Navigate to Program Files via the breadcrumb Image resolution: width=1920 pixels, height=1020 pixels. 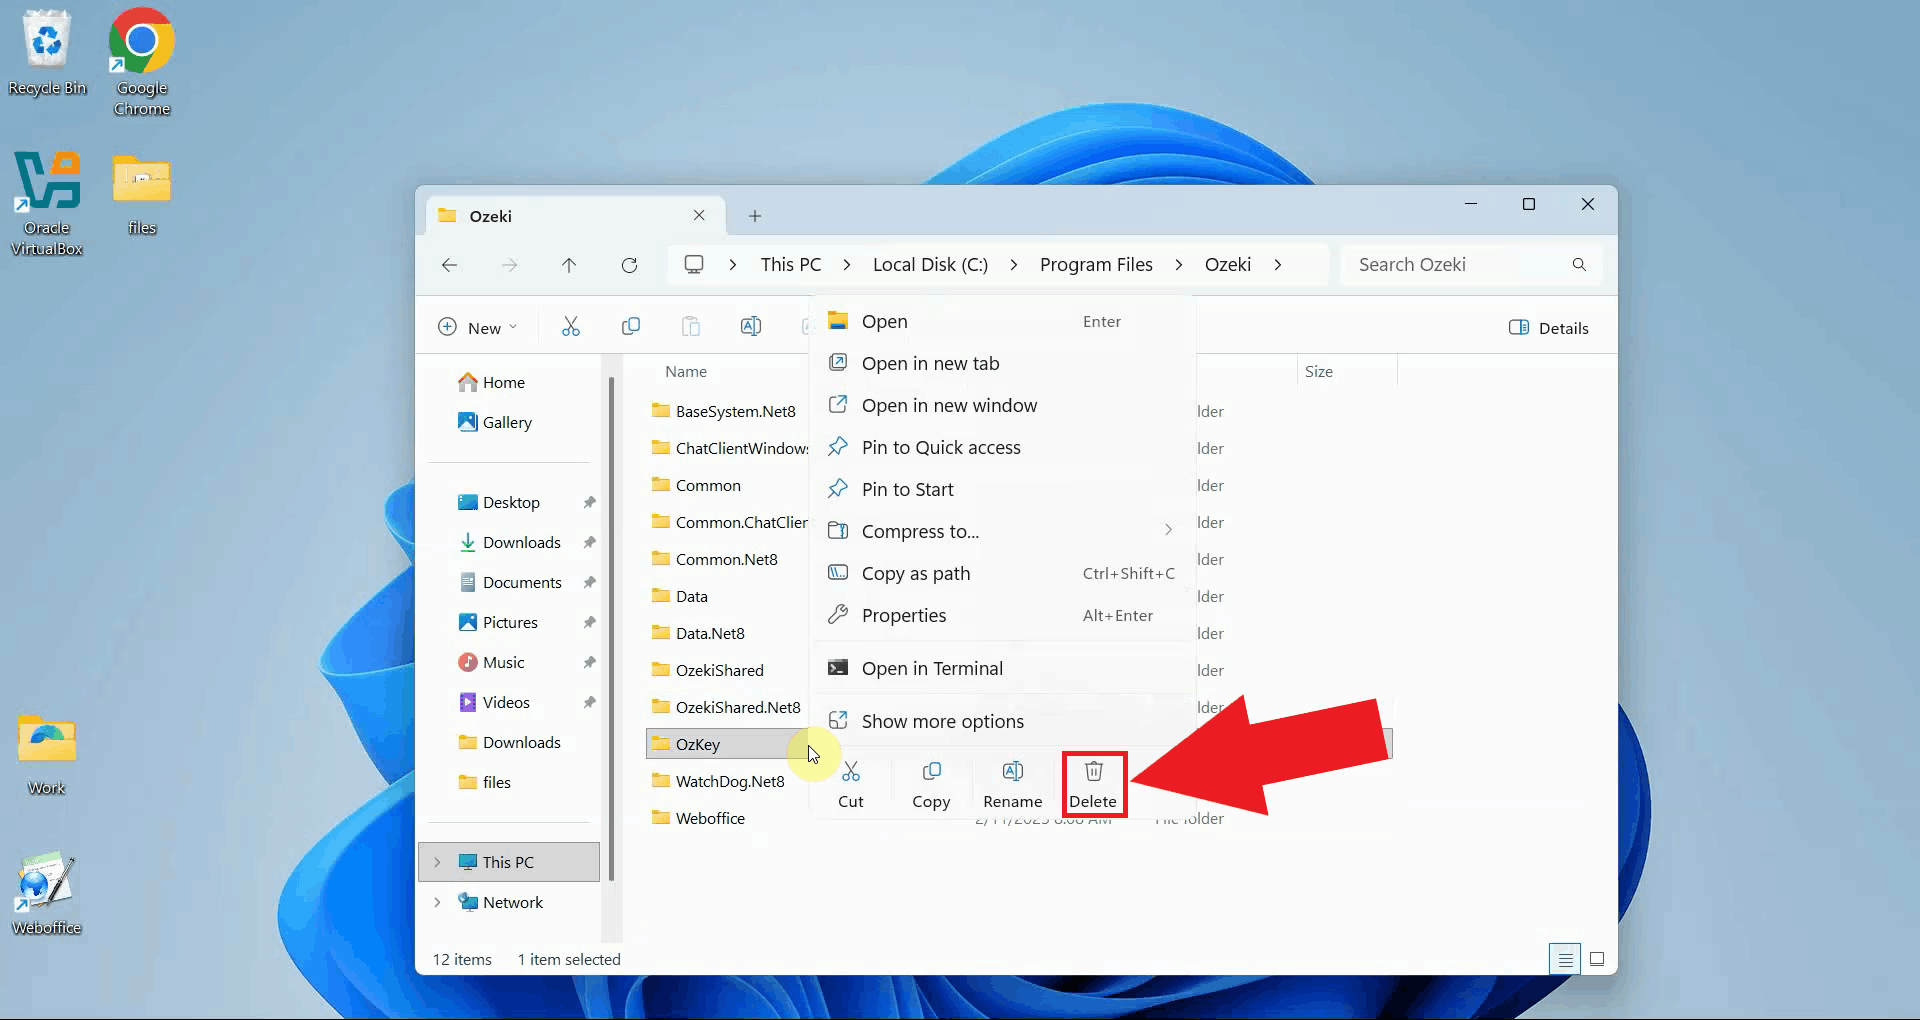tap(1096, 264)
